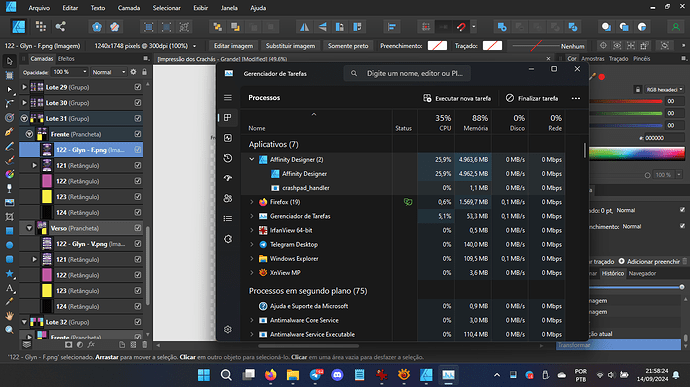Open the Normal blend mode dropdown
This screenshot has height=387, width=690.
(x=109, y=72)
